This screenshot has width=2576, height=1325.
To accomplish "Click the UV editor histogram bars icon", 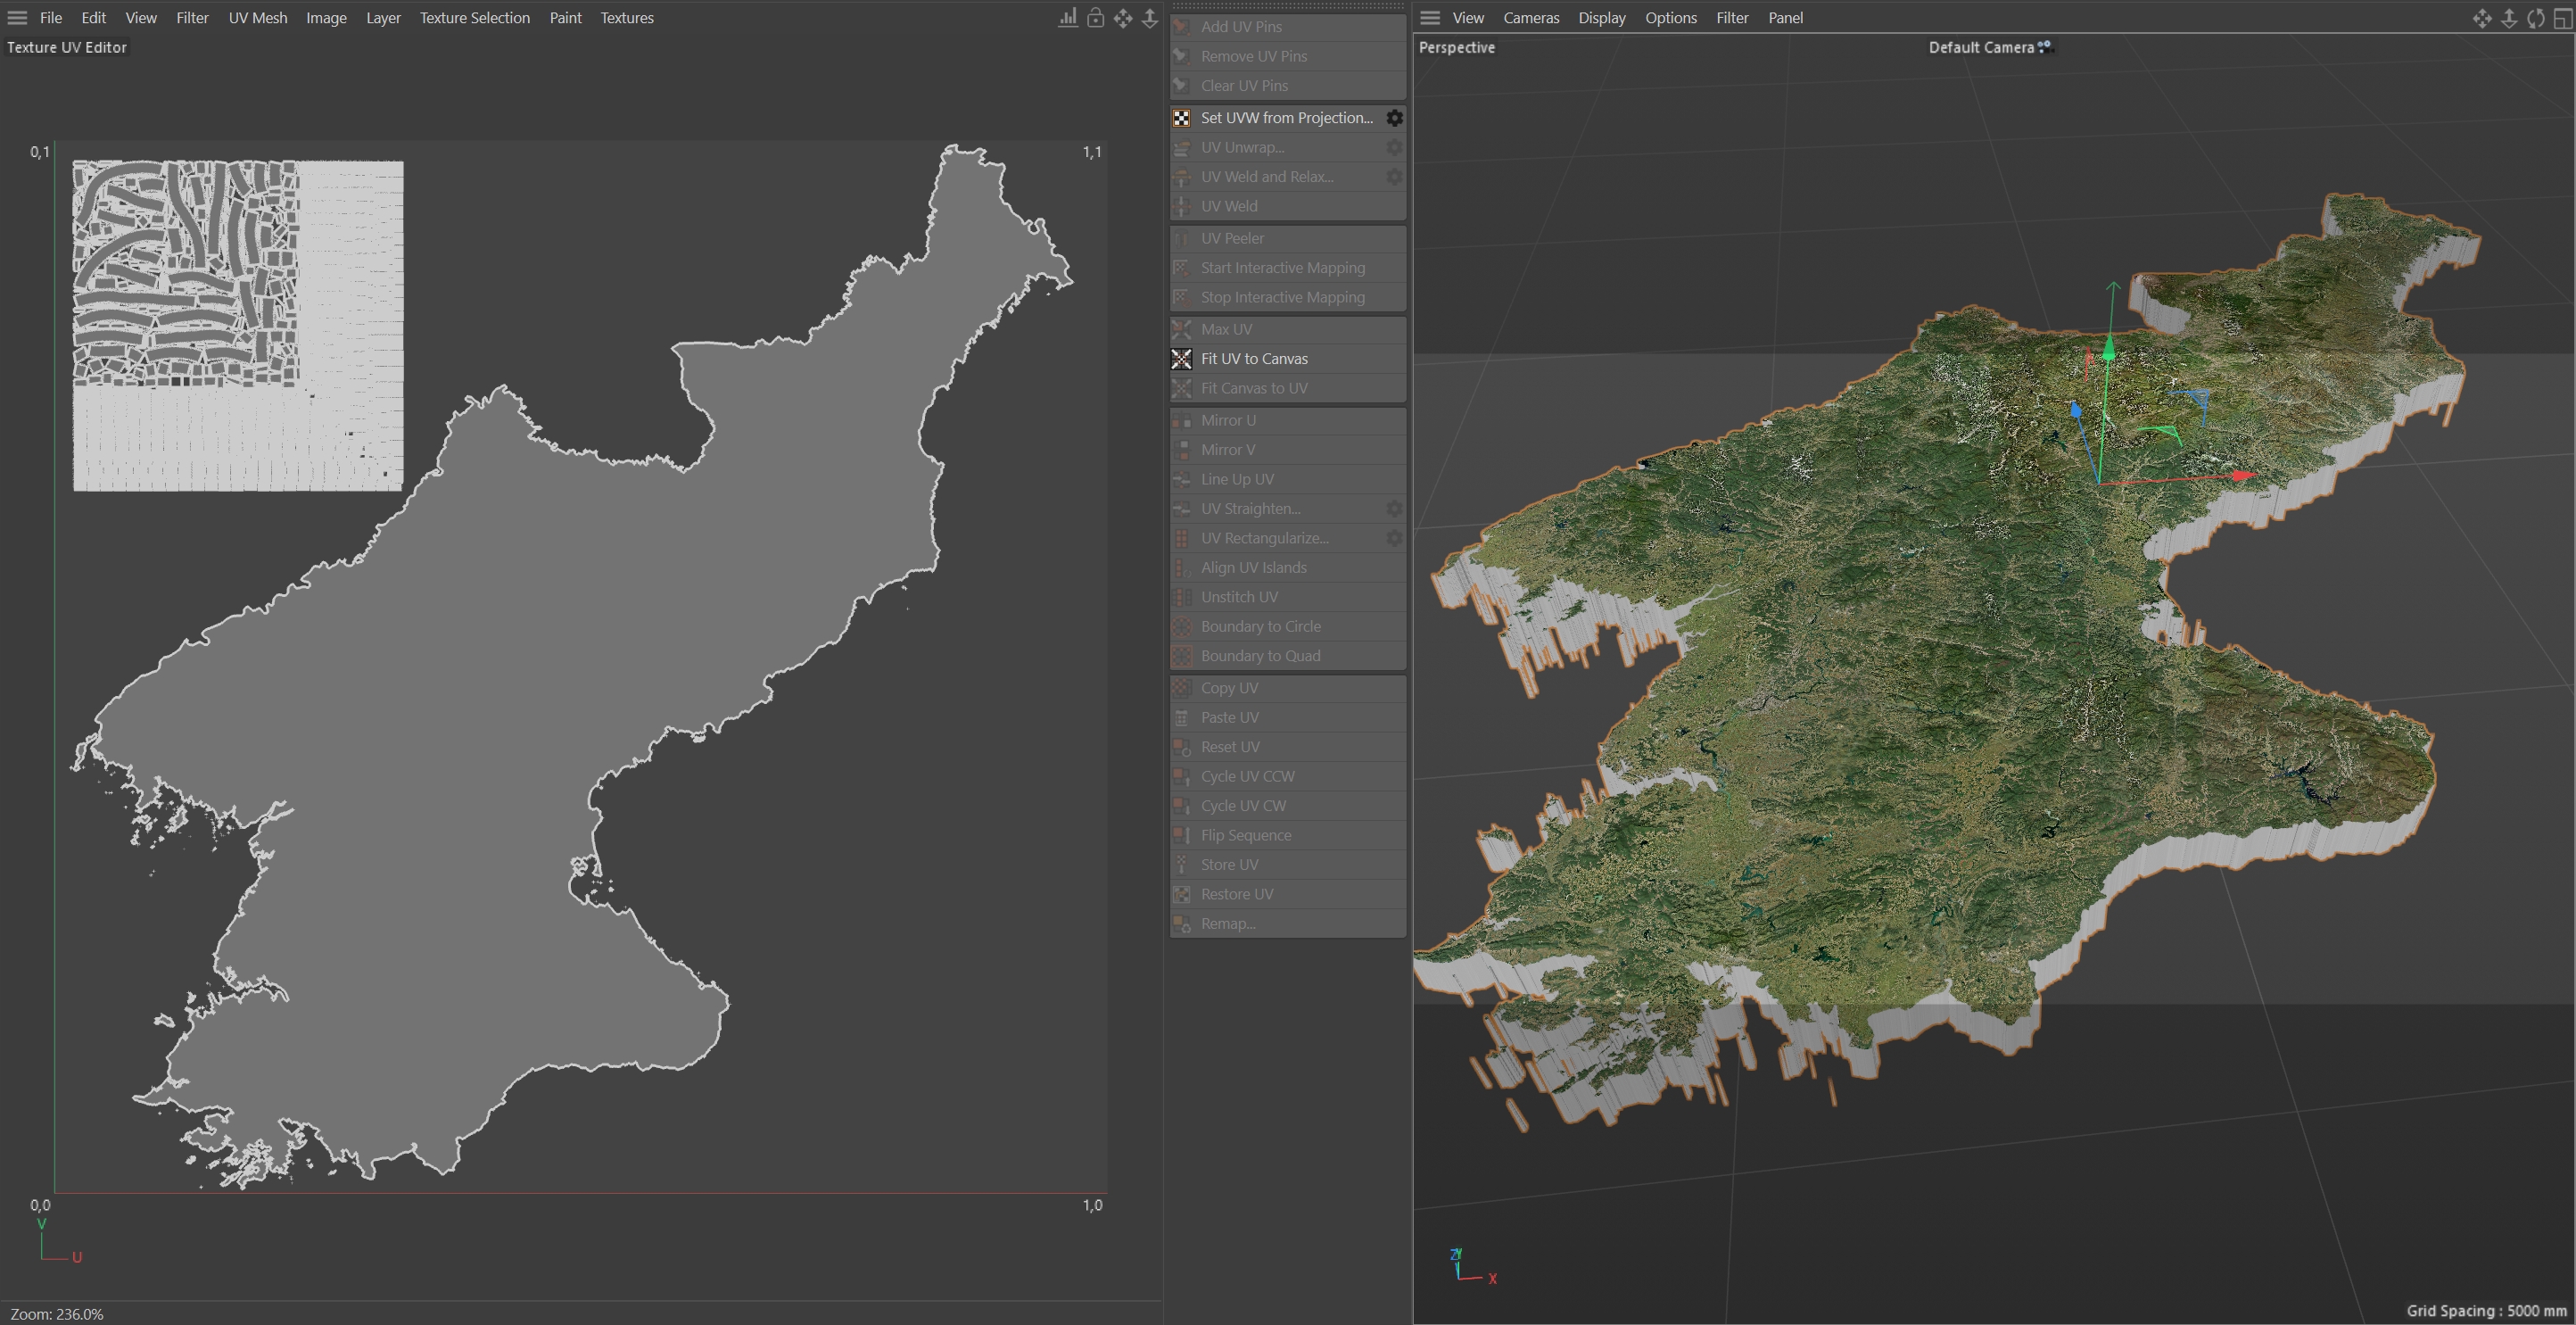I will [x=1068, y=18].
